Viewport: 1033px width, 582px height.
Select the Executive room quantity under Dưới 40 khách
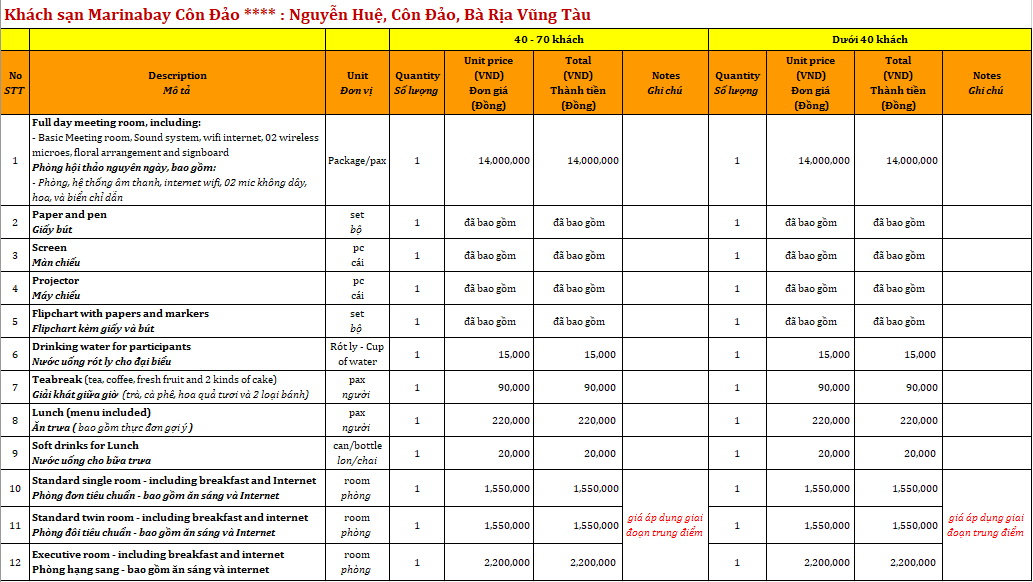pos(737,562)
